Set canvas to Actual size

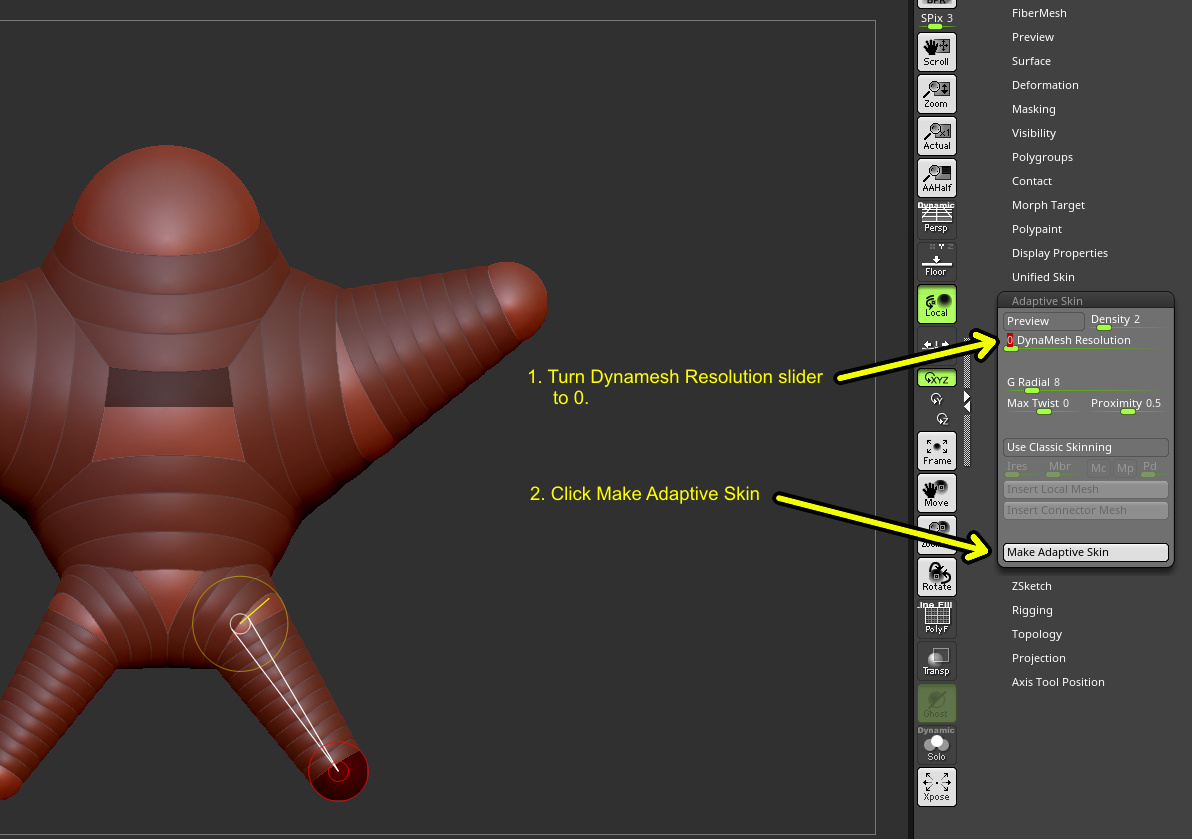pyautogui.click(x=937, y=136)
